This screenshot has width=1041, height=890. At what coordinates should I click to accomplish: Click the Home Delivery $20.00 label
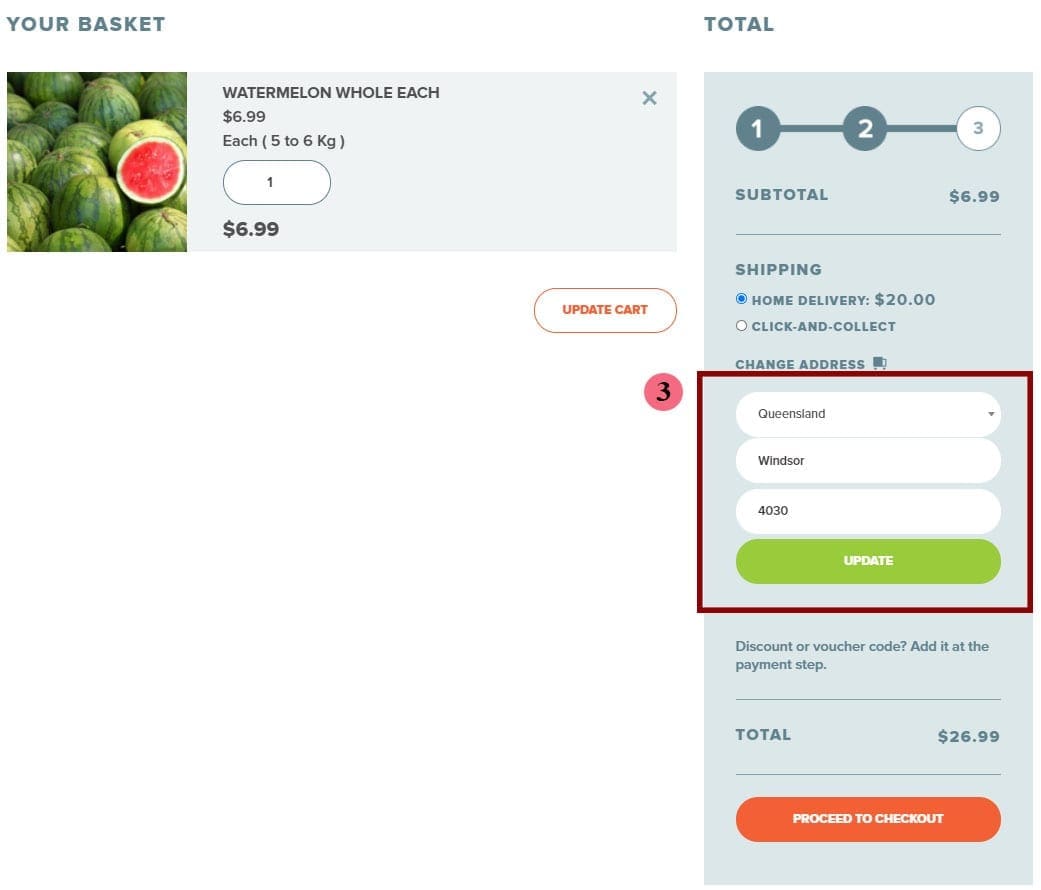pyautogui.click(x=843, y=300)
